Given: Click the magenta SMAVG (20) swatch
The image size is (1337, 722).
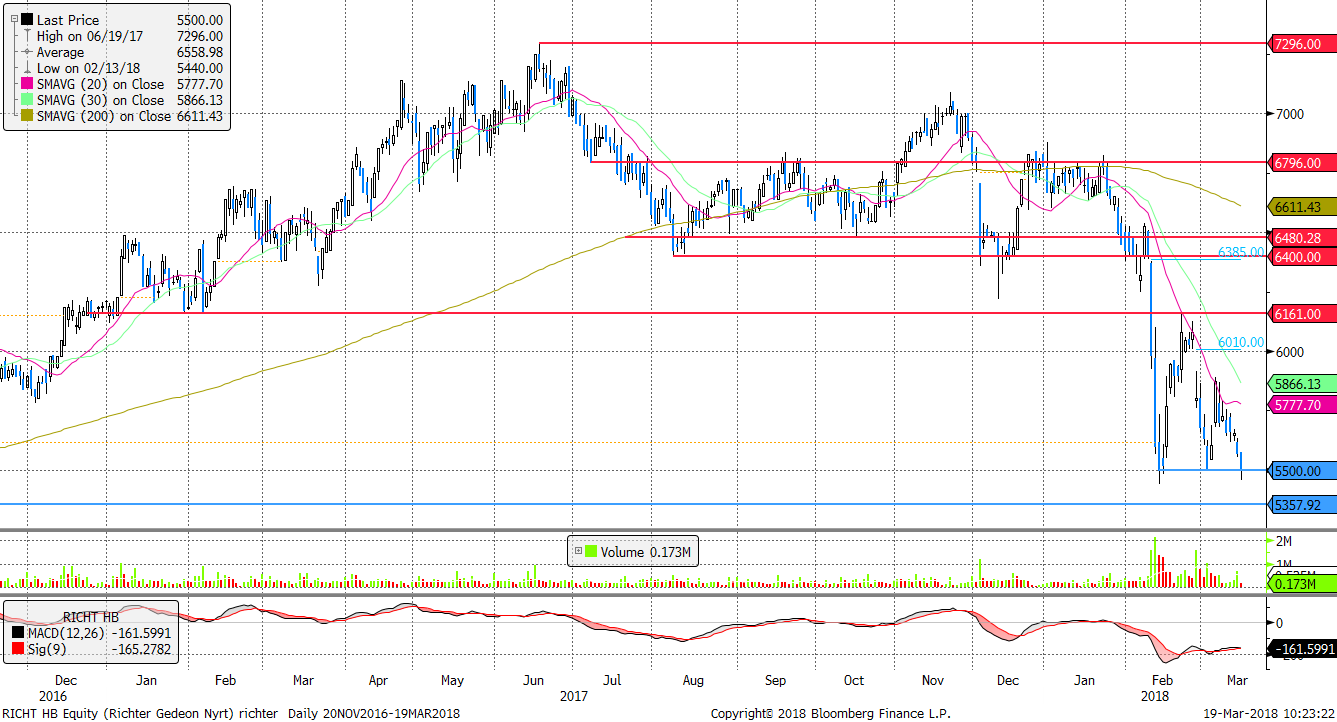Looking at the screenshot, I should click(25, 84).
